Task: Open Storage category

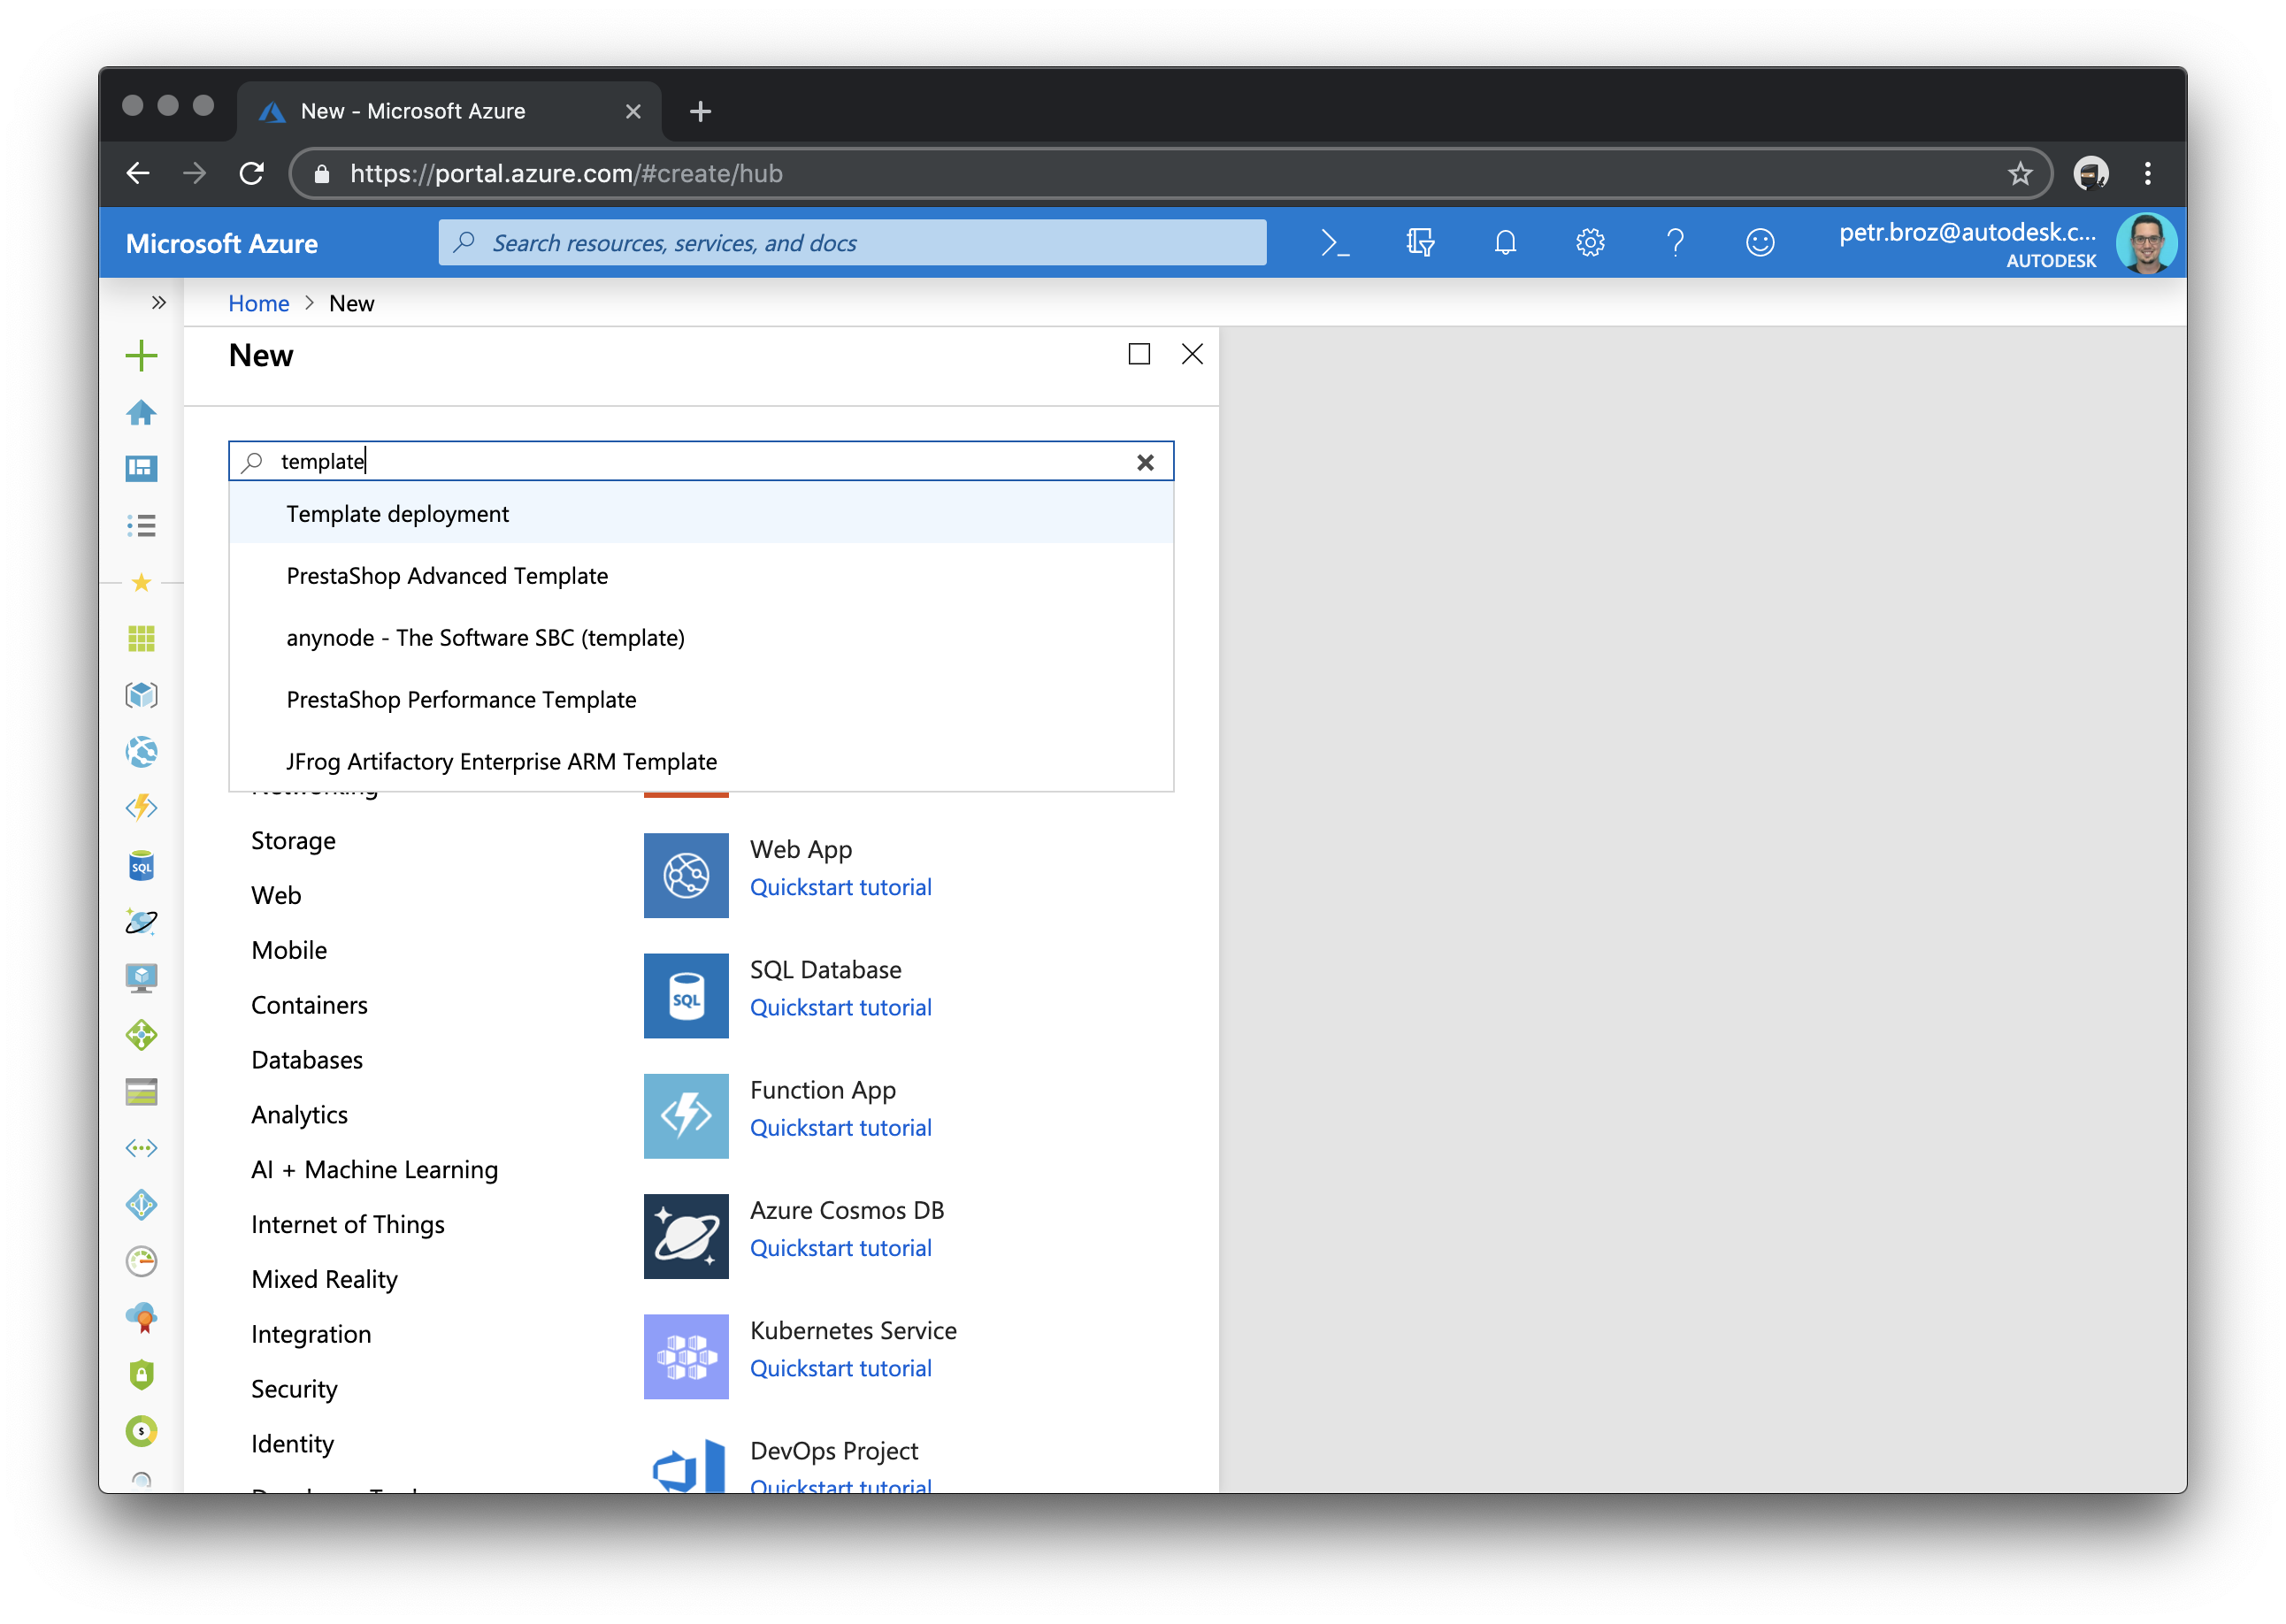Action: (x=293, y=841)
